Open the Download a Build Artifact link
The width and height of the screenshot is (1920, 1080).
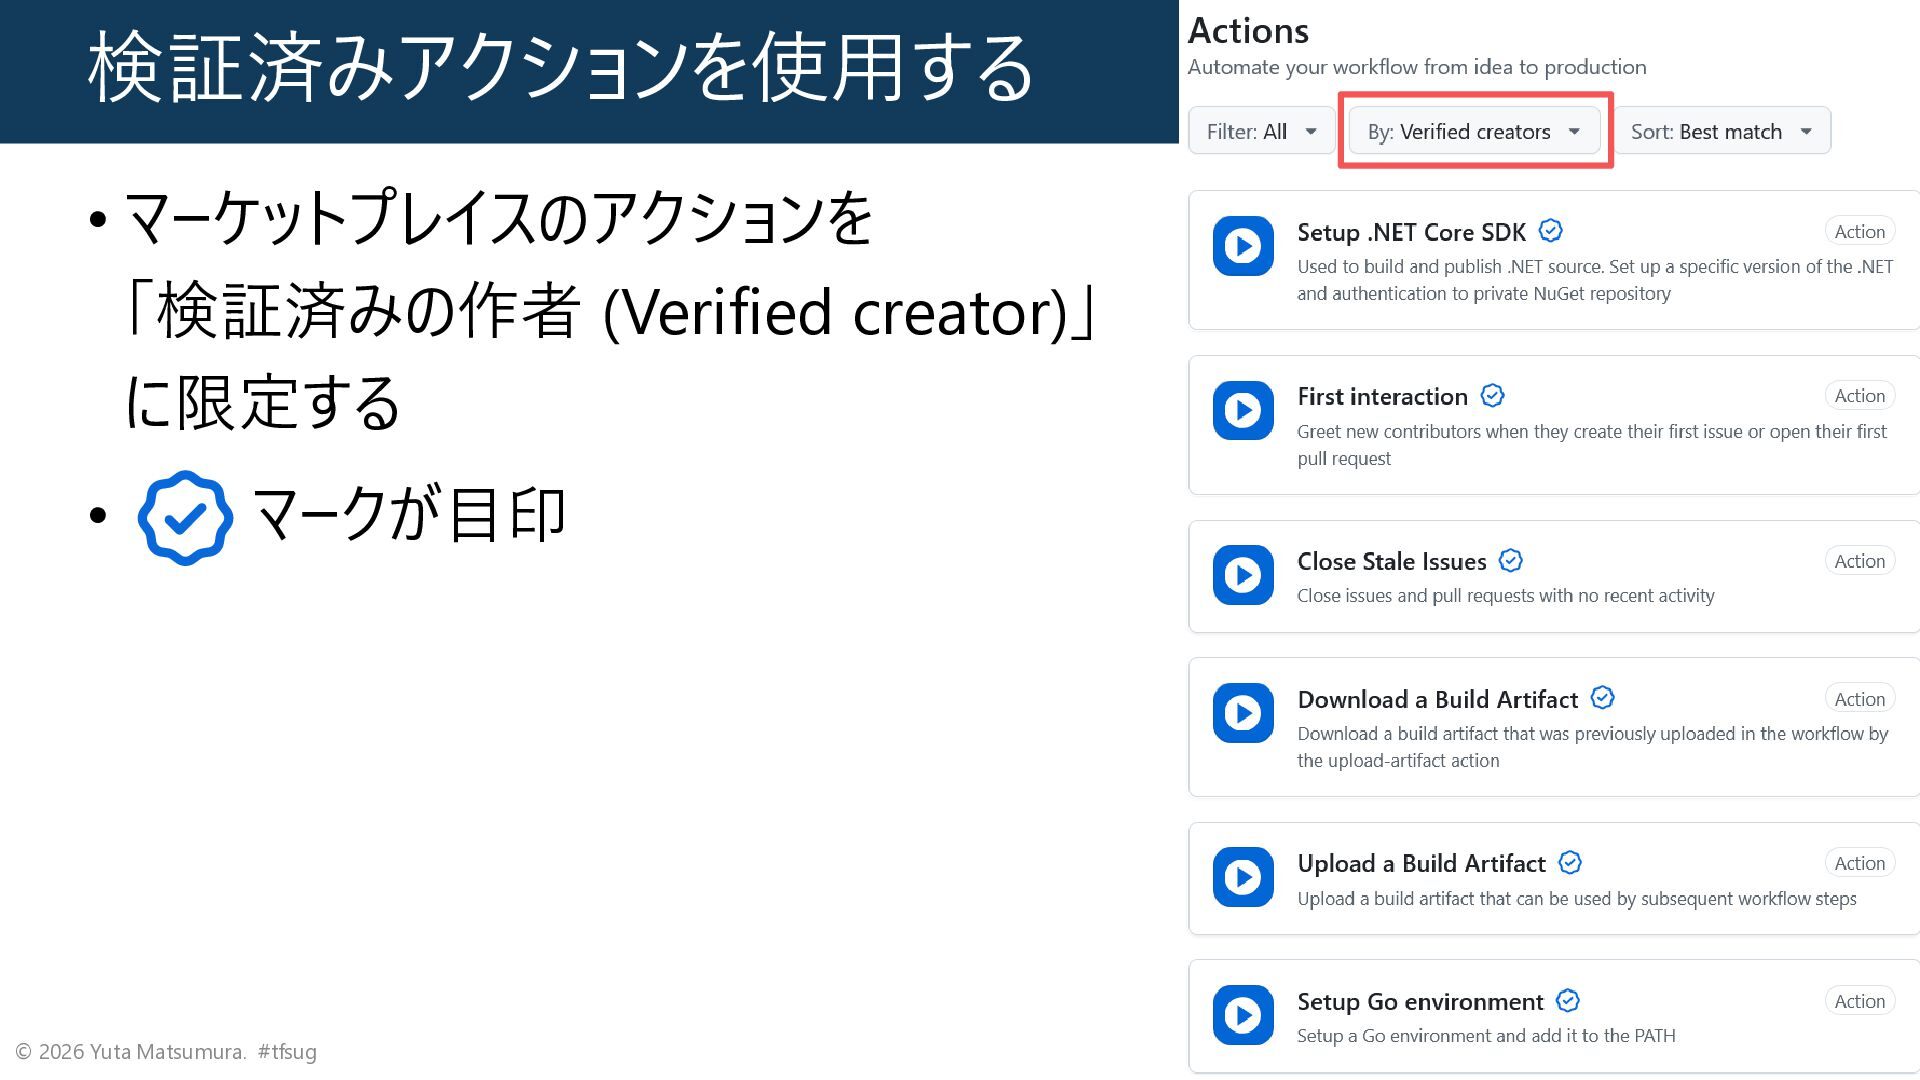coord(1437,700)
